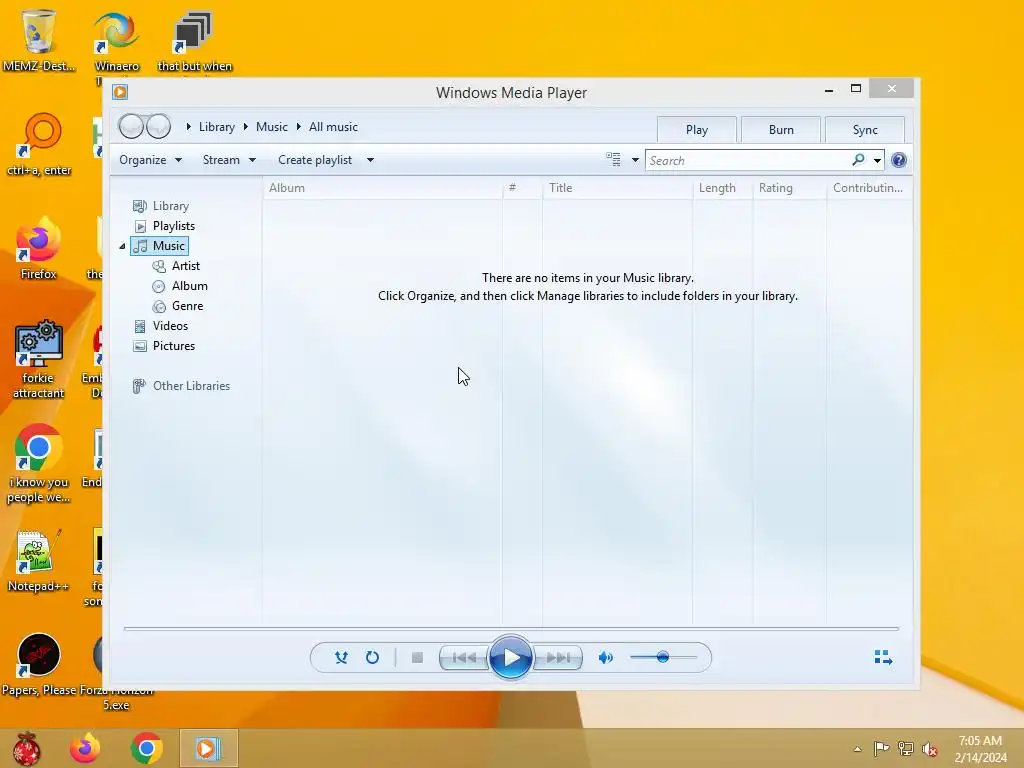1024x768 pixels.
Task: Stop playback with the Stop button
Action: tap(417, 658)
